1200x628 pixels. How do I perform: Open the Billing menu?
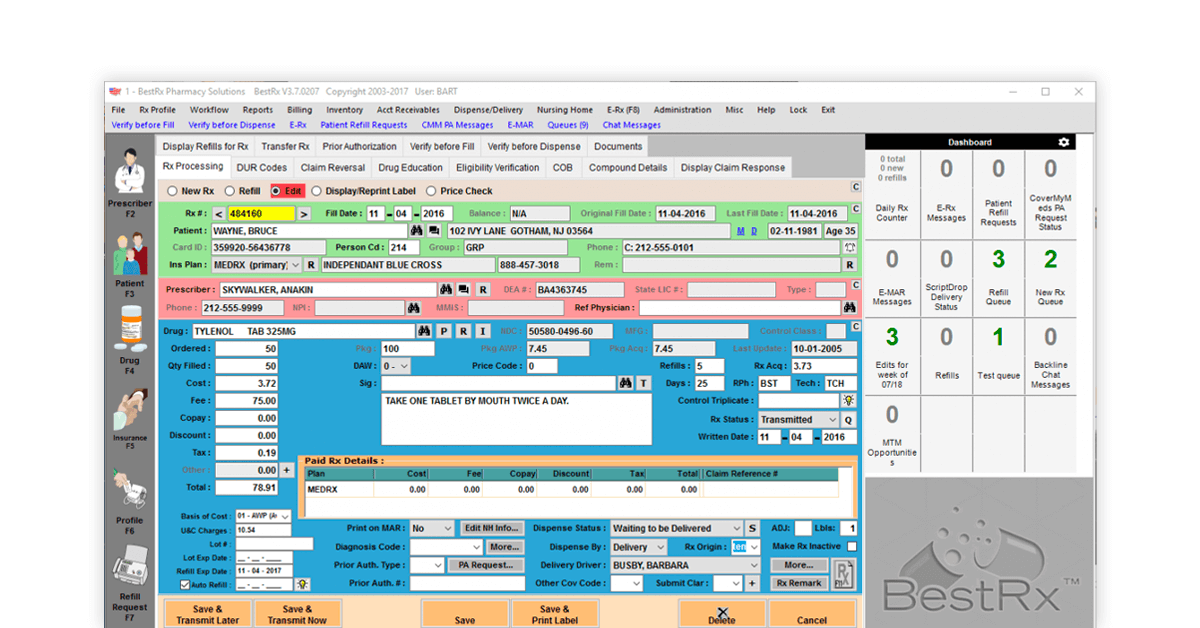(x=299, y=110)
